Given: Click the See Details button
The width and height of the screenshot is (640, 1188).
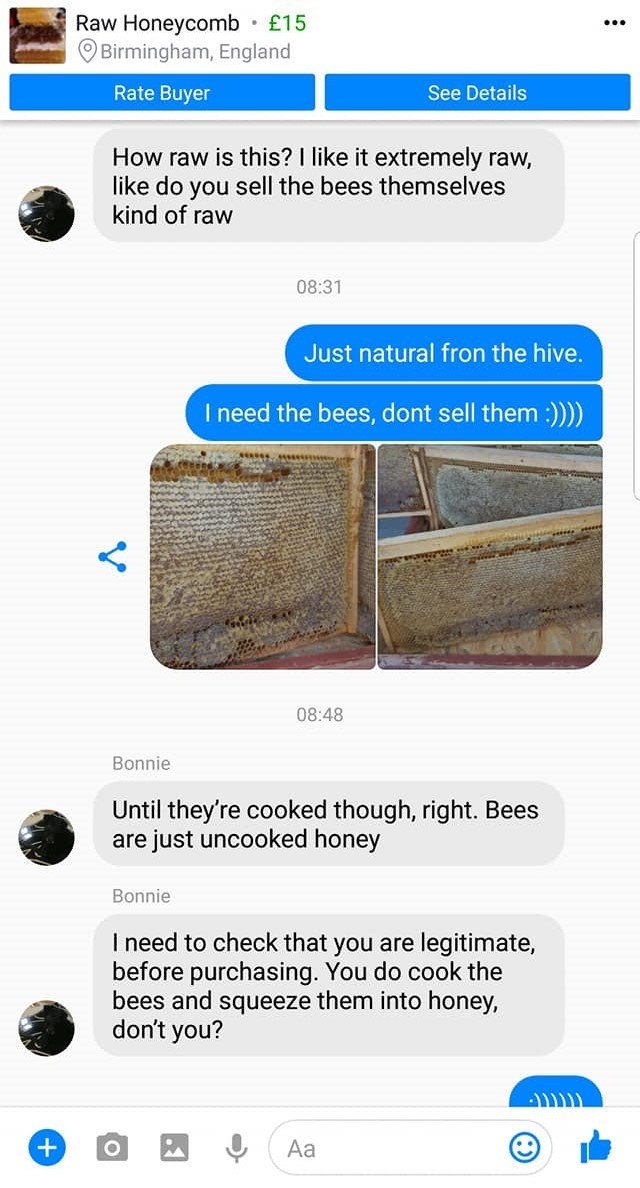Looking at the screenshot, I should (477, 92).
